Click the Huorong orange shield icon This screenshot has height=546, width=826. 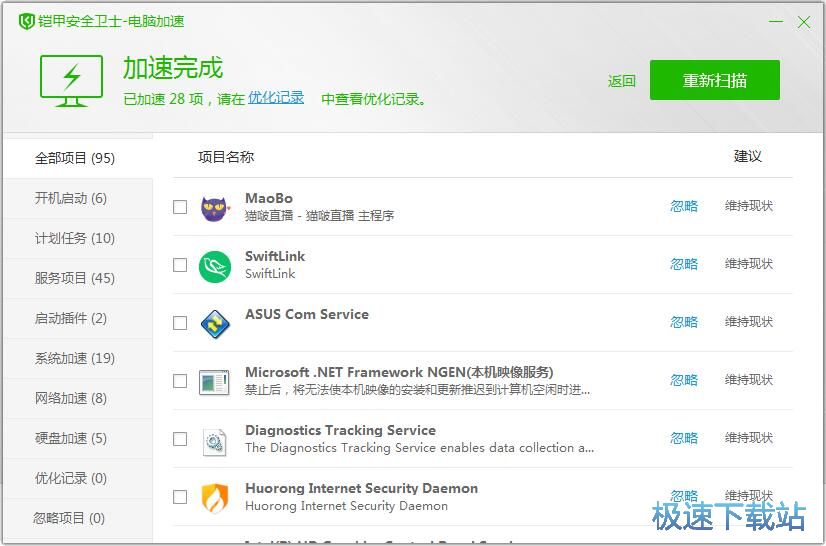(x=215, y=498)
